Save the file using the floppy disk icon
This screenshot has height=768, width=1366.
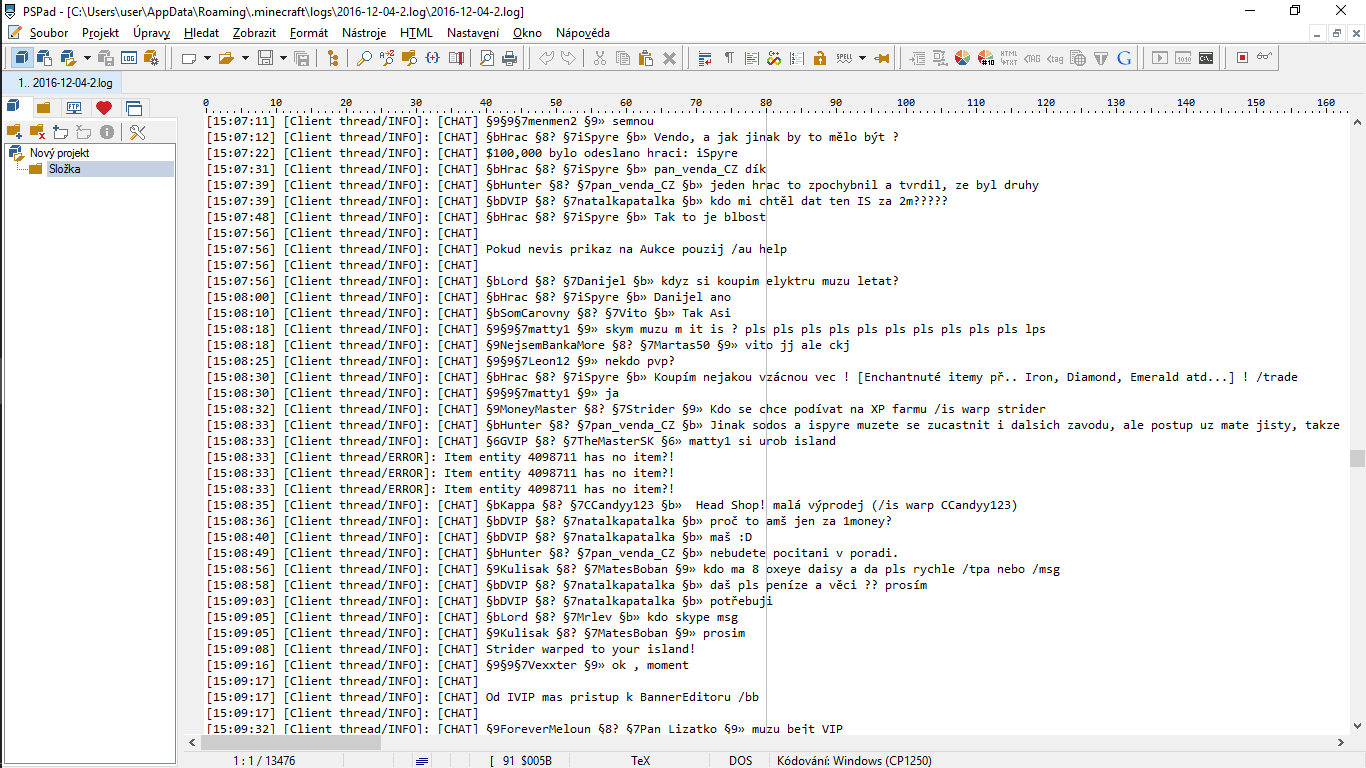264,58
